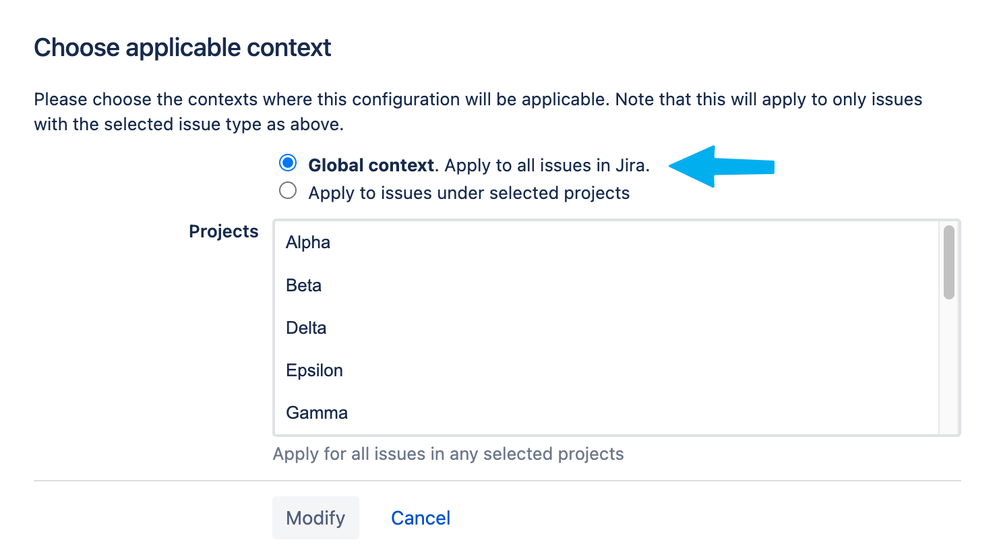
Task: Choose the Epsilon project entry
Action: click(607, 370)
